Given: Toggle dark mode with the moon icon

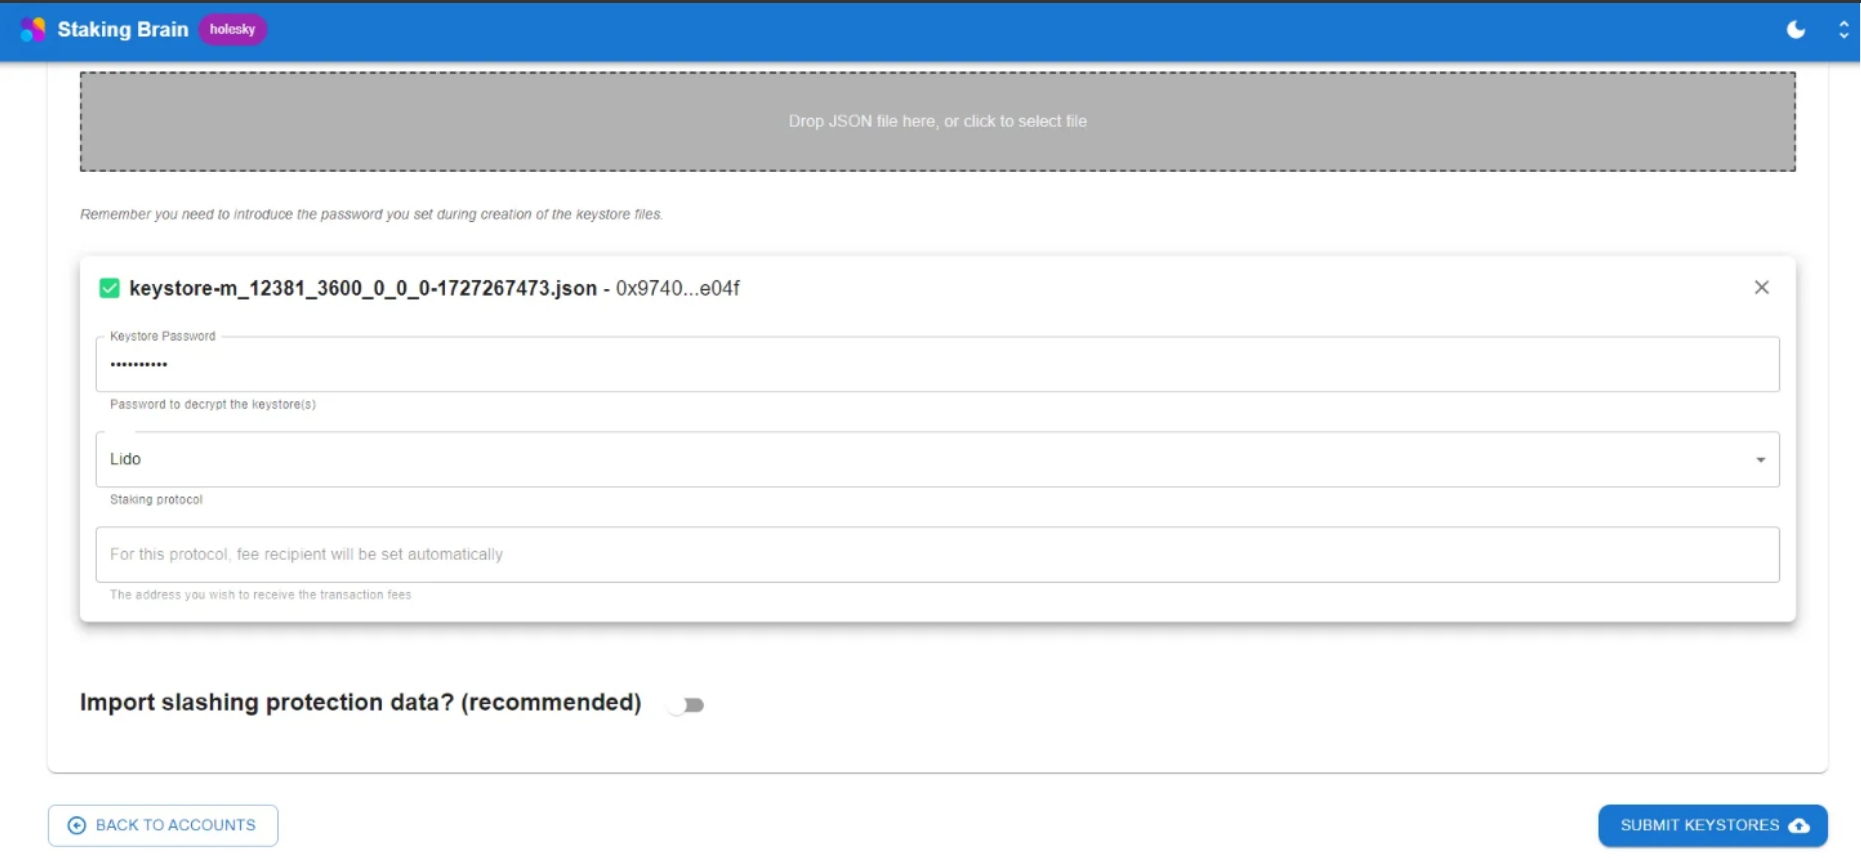Looking at the screenshot, I should coord(1795,30).
